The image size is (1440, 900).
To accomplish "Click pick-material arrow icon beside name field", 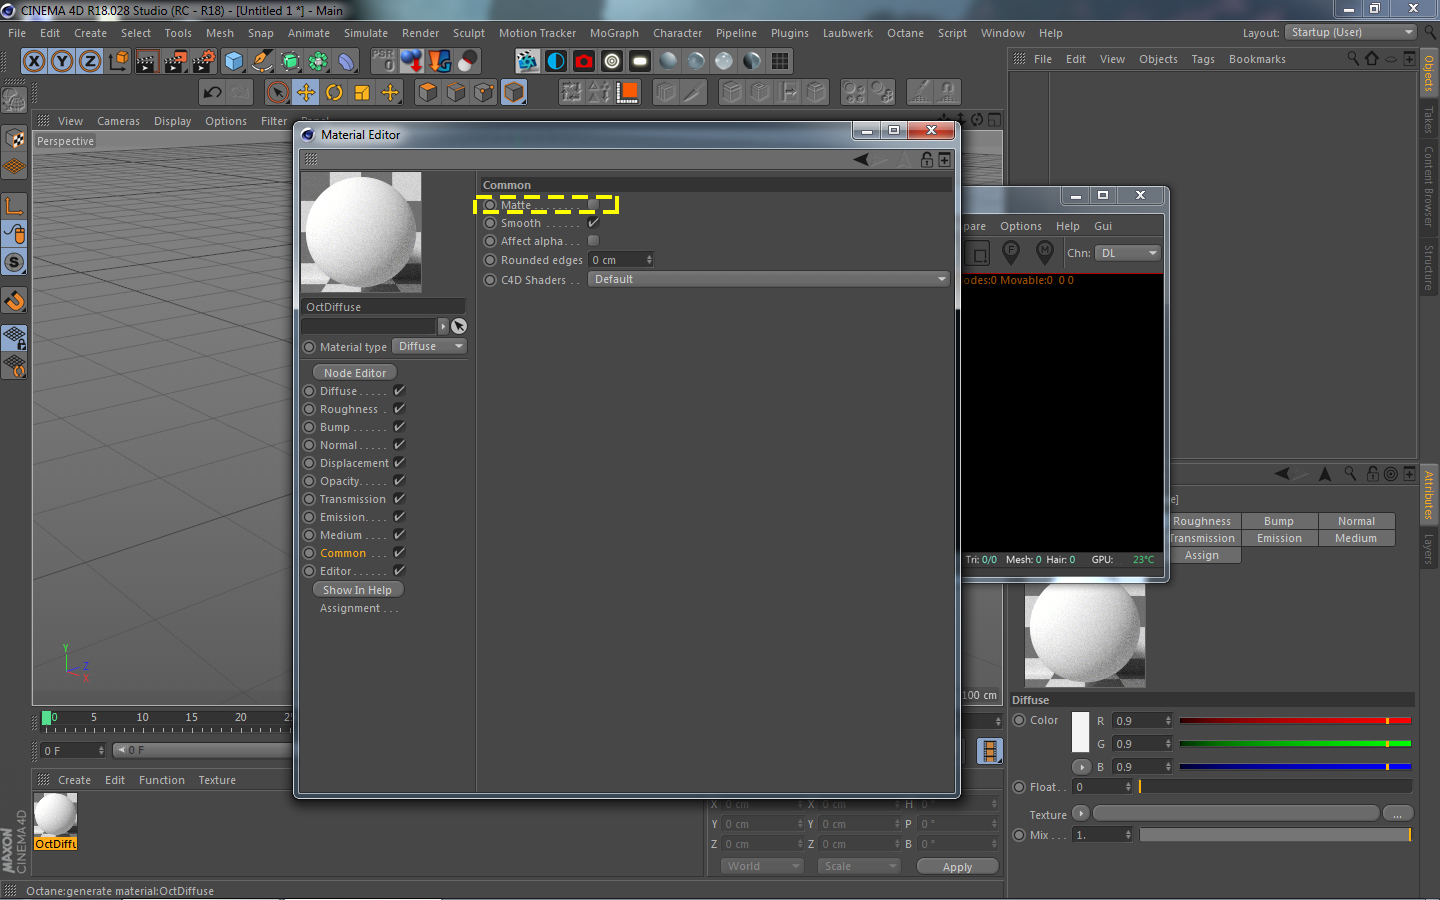I will pyautogui.click(x=459, y=326).
